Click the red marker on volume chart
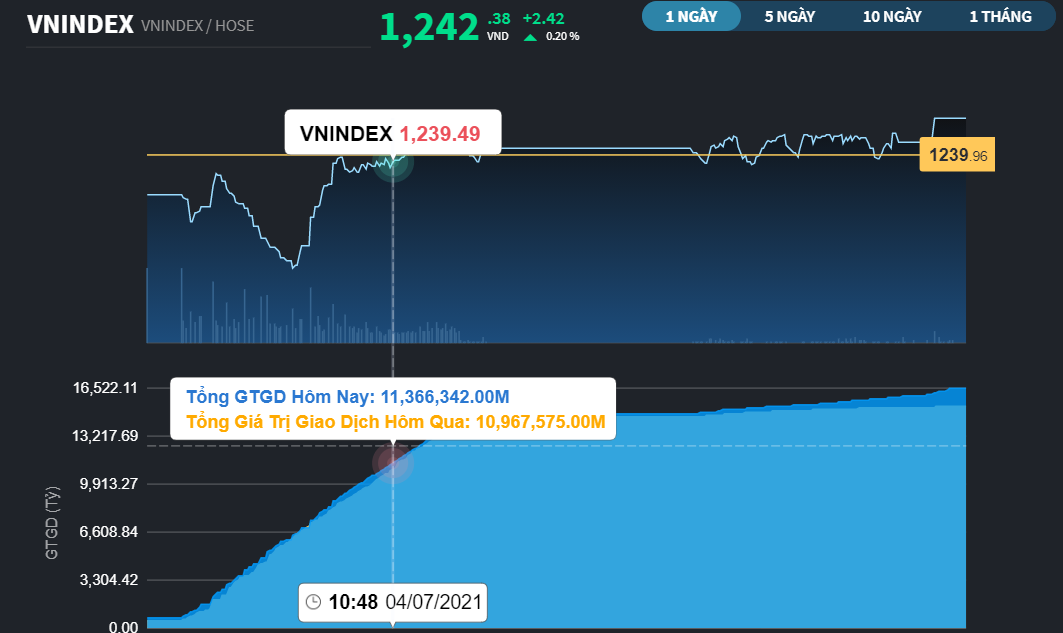 click(393, 463)
